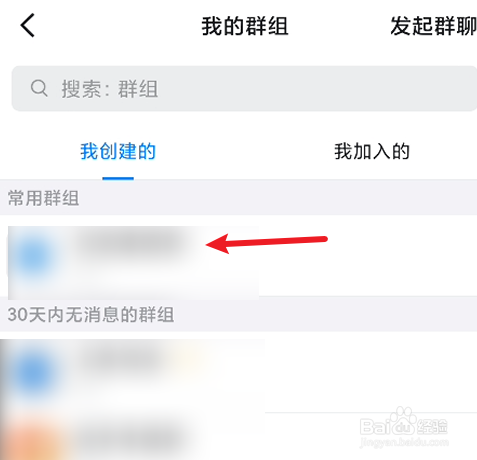Select the 常用群组 section header
This screenshot has width=477, height=460.
(x=238, y=198)
